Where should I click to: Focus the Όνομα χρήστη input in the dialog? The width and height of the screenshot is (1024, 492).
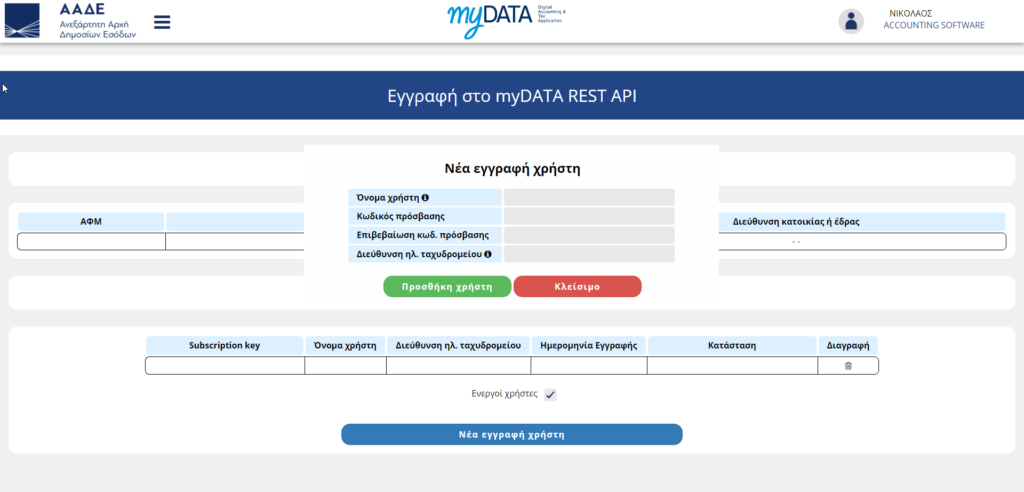[589, 198]
